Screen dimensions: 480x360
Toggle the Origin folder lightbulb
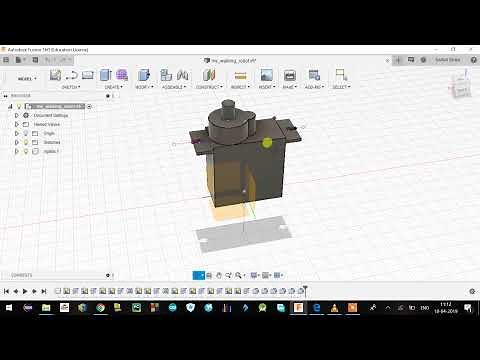point(26,133)
